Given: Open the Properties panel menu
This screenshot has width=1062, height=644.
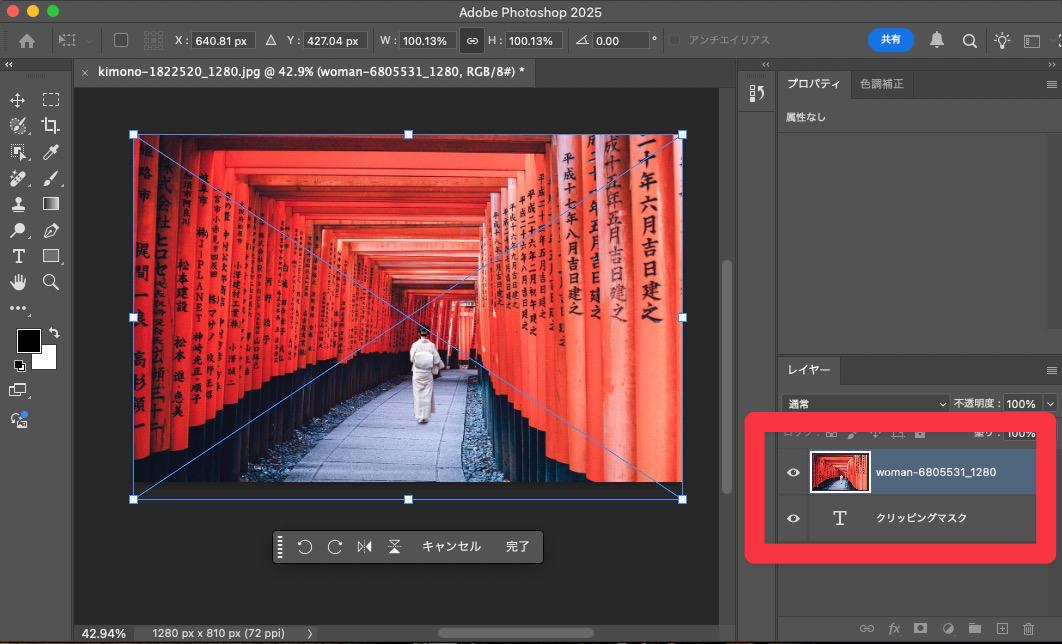Looking at the screenshot, I should point(1051,85).
